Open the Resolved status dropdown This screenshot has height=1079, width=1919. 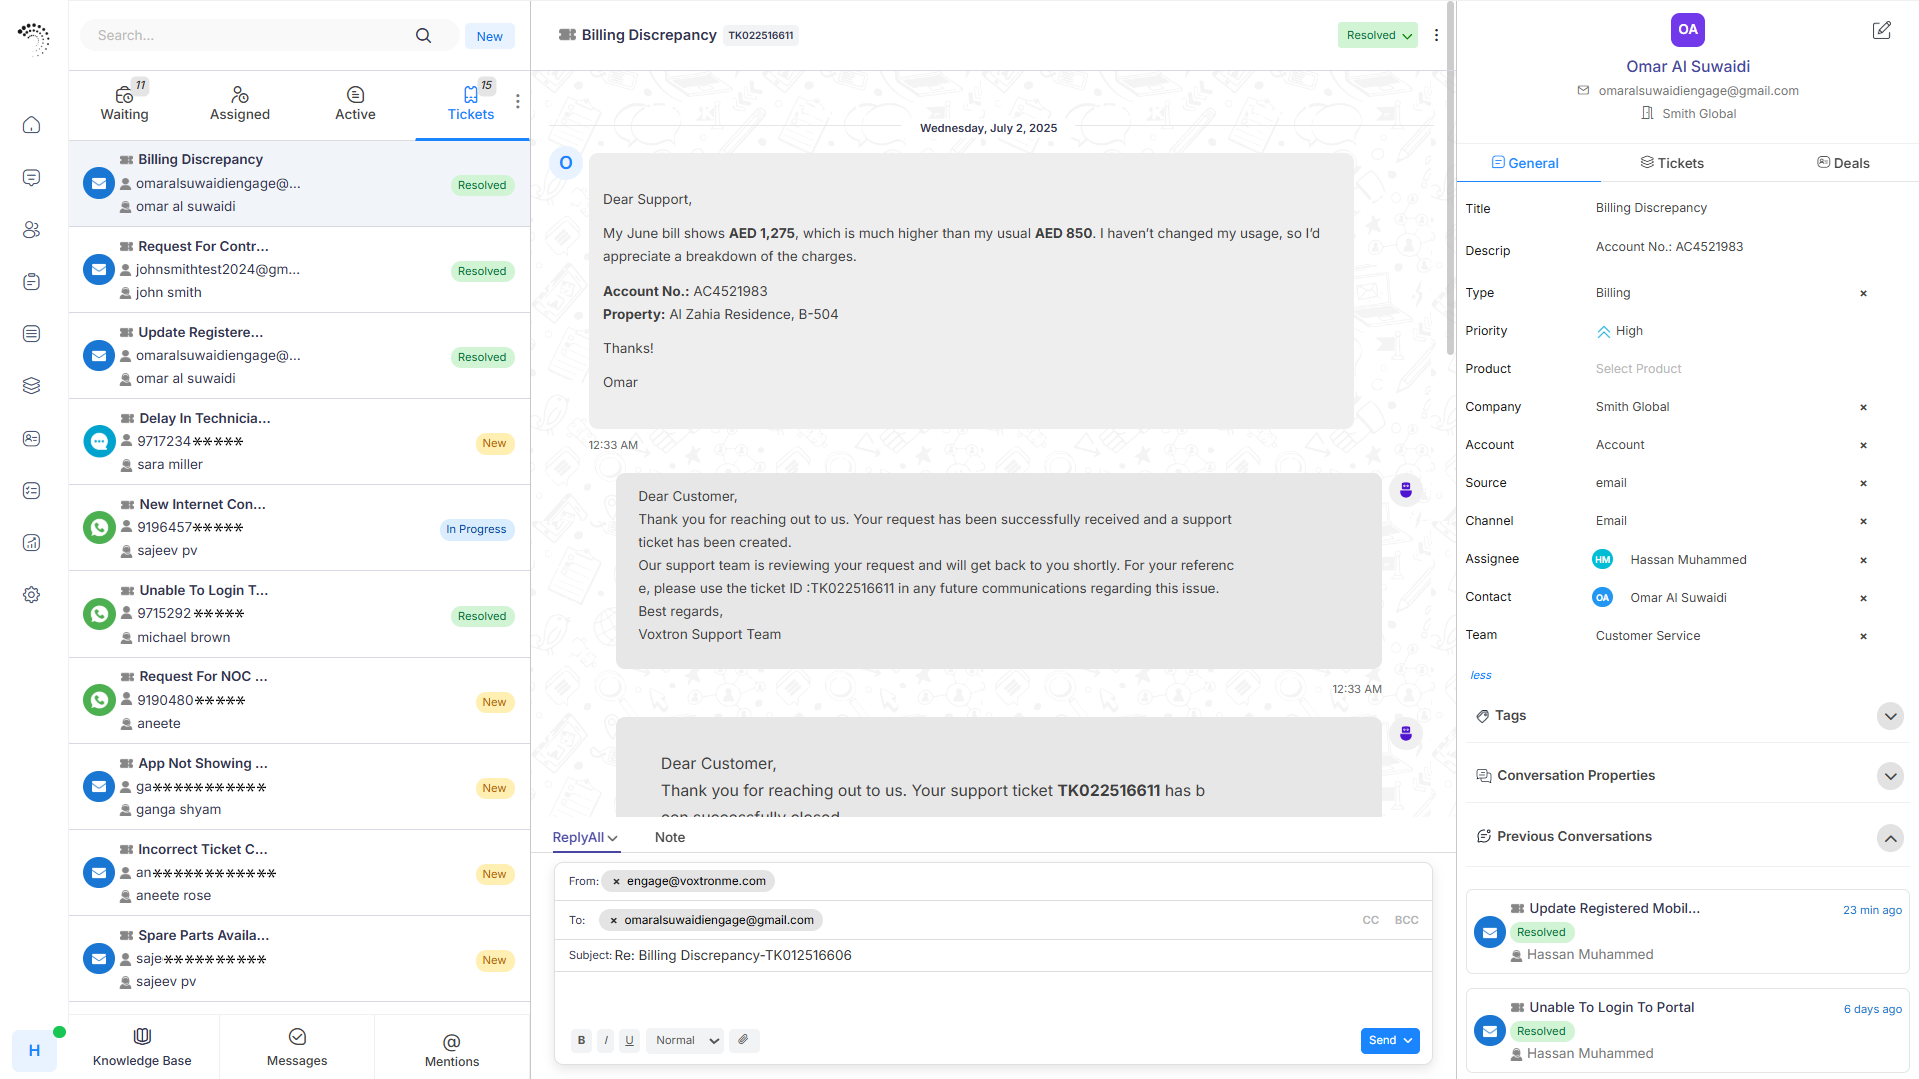[x=1377, y=35]
